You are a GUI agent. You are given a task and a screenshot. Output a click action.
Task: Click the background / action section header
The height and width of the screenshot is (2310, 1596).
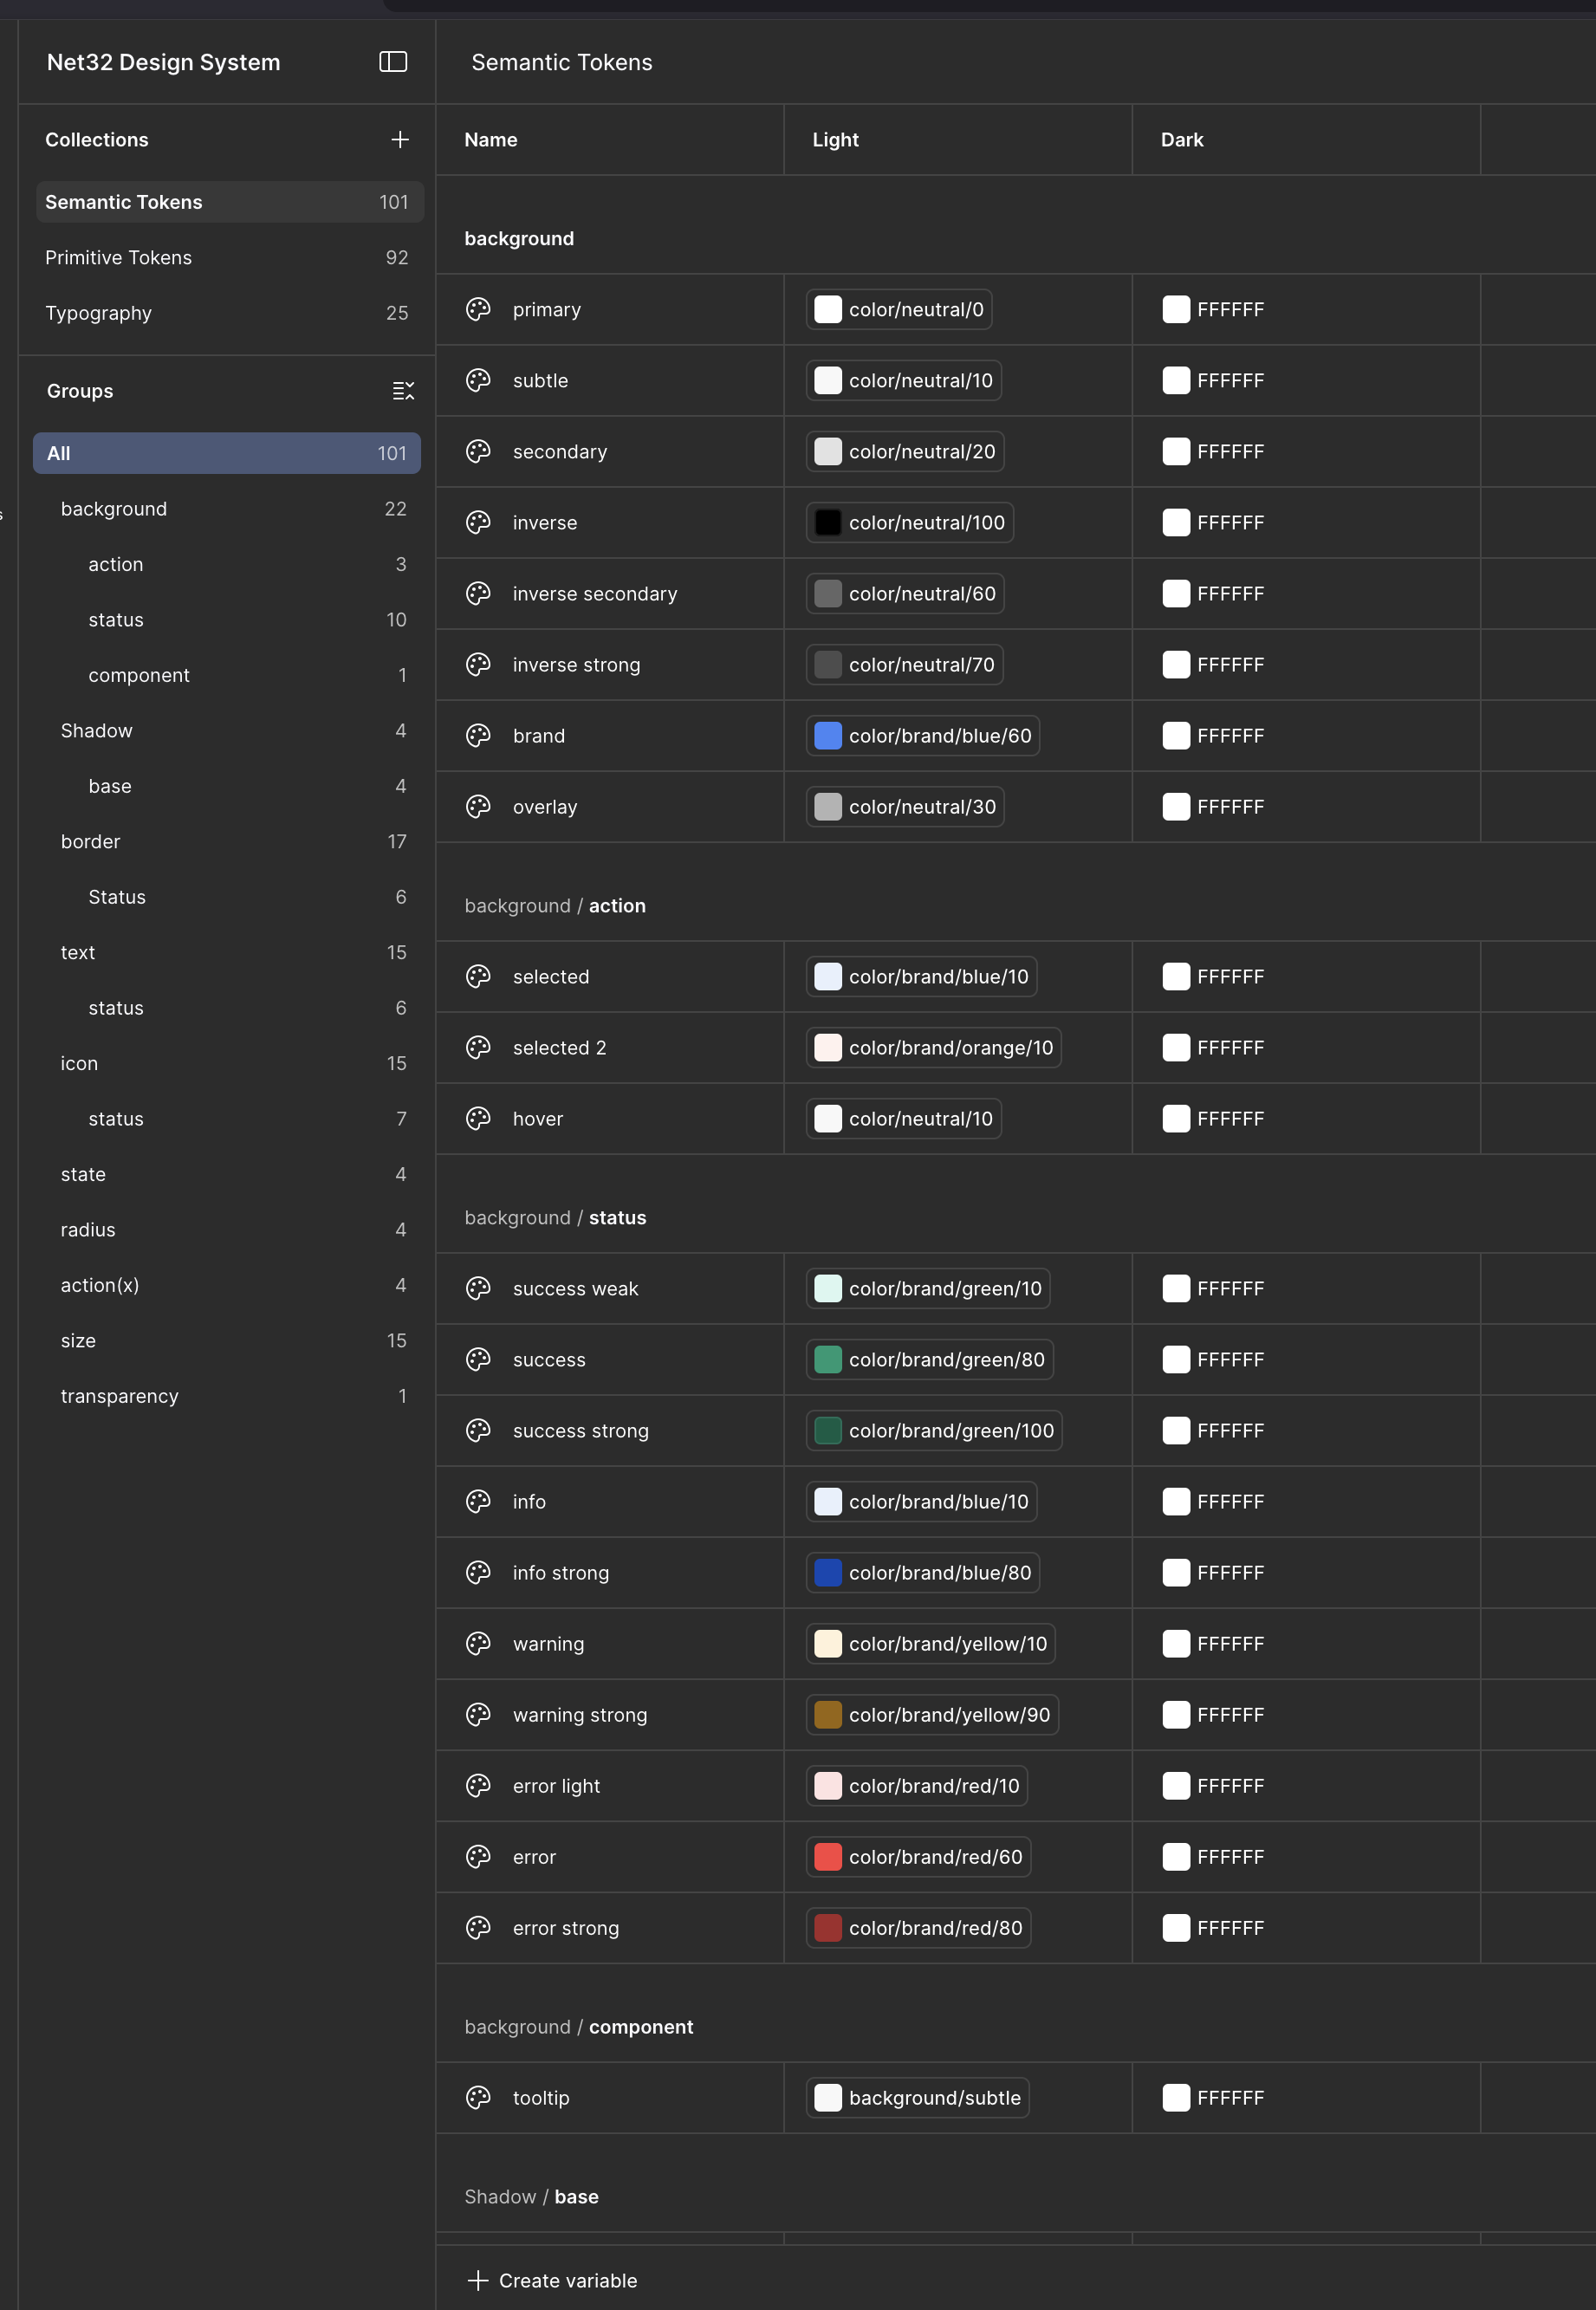coord(555,906)
